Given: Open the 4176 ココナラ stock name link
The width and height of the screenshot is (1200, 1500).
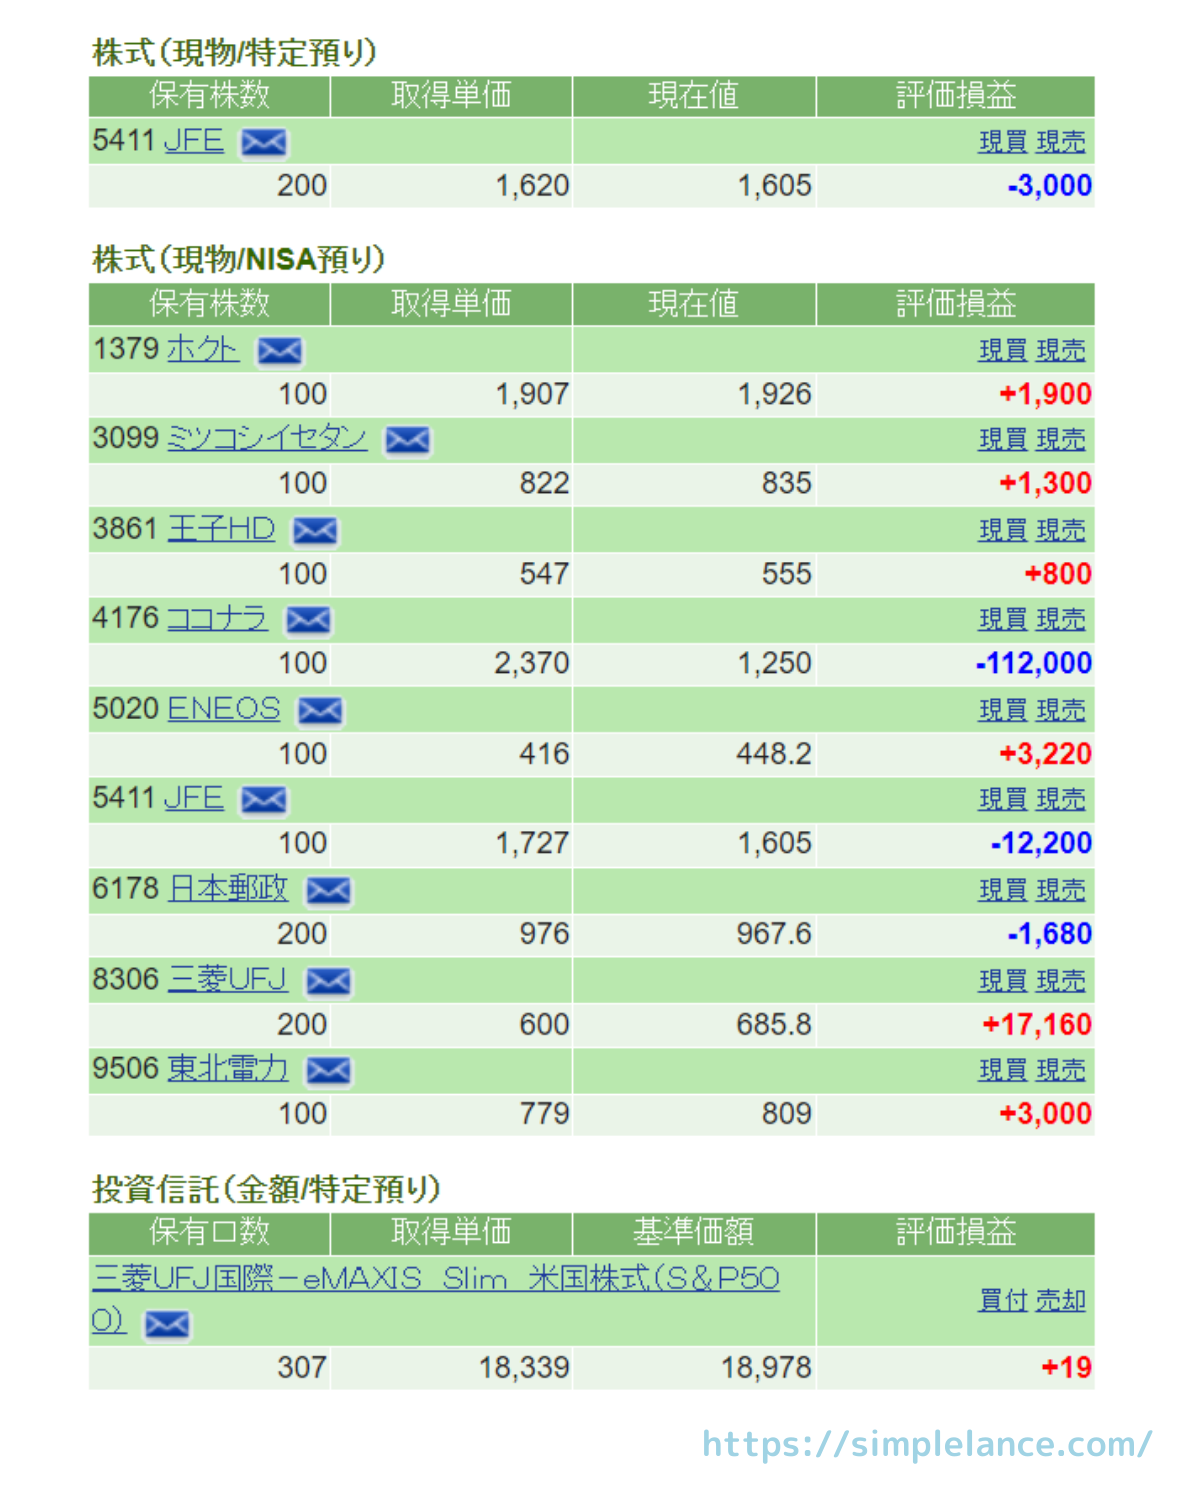Looking at the screenshot, I should [217, 619].
